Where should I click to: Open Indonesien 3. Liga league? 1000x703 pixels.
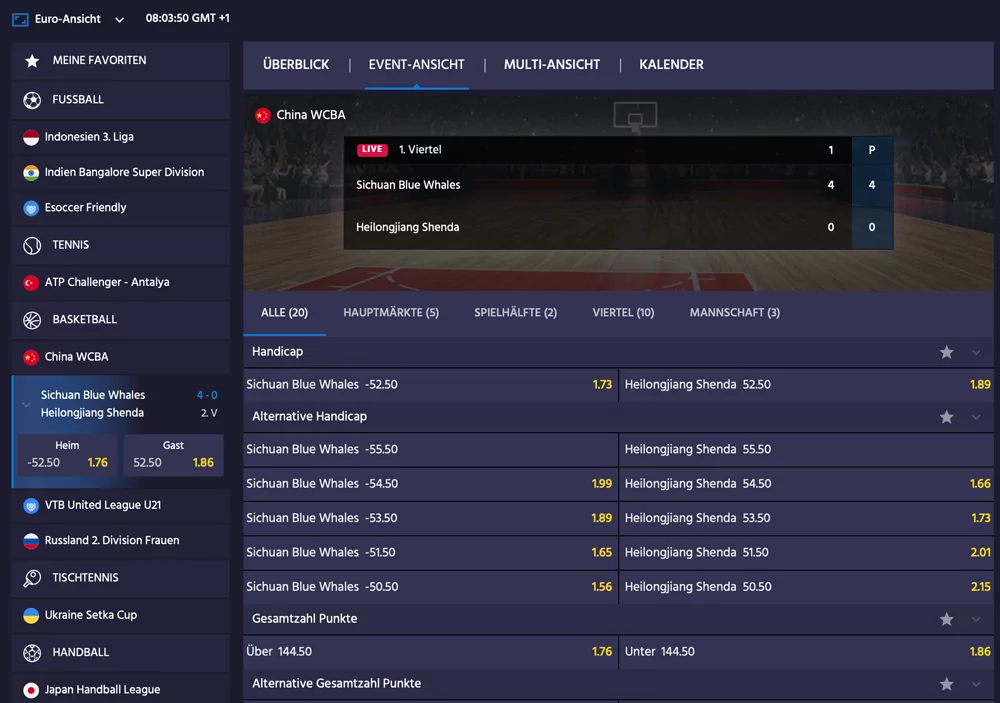[x=121, y=137]
